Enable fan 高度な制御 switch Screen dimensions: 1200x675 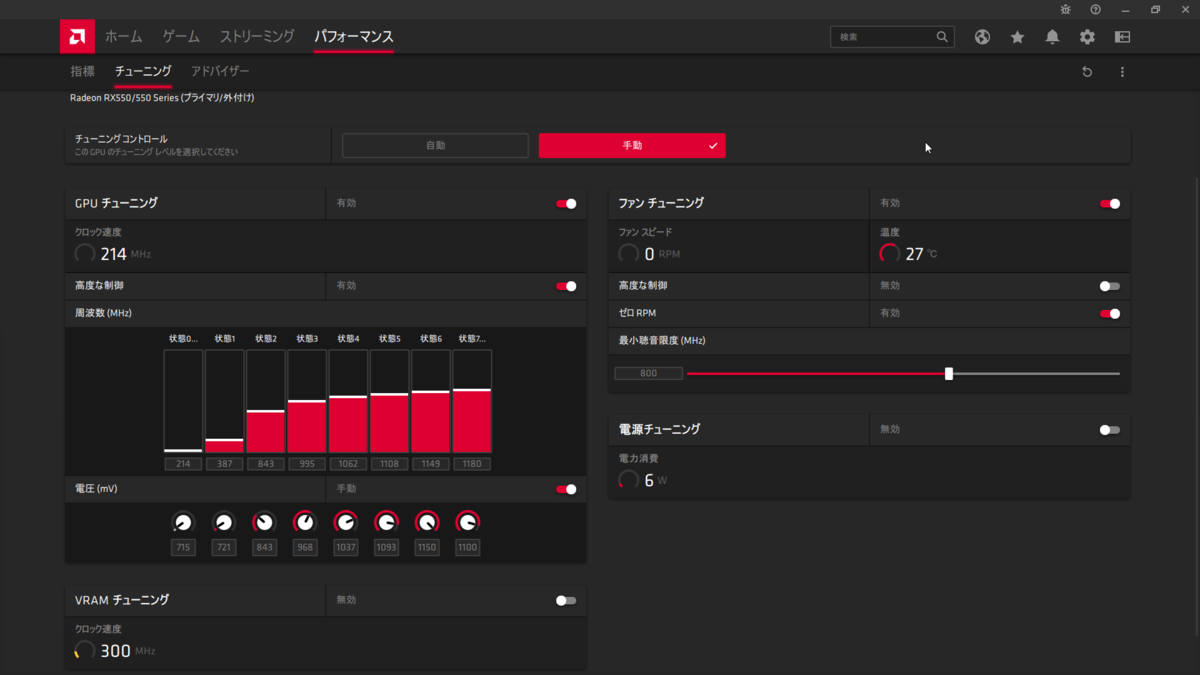pyautogui.click(x=1110, y=286)
